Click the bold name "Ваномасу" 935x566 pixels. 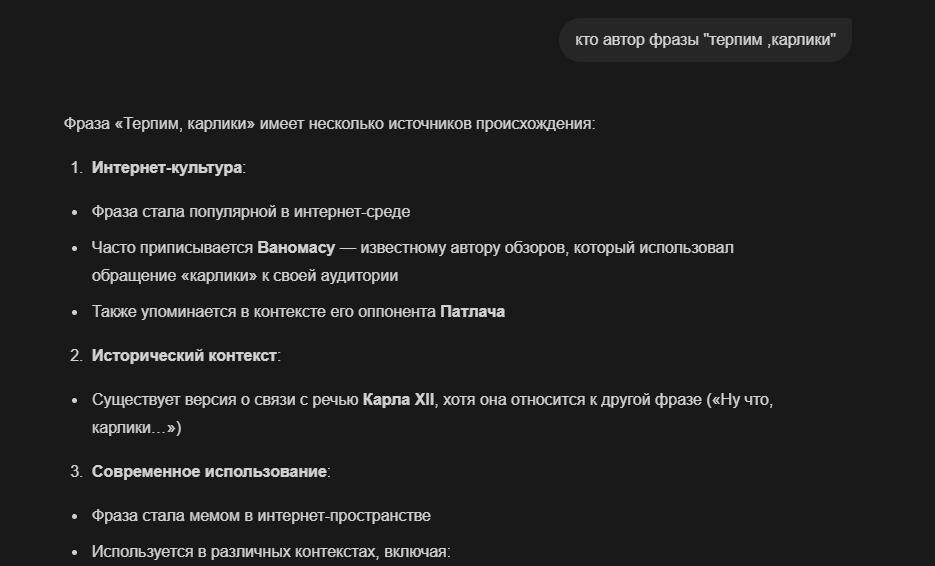point(296,247)
